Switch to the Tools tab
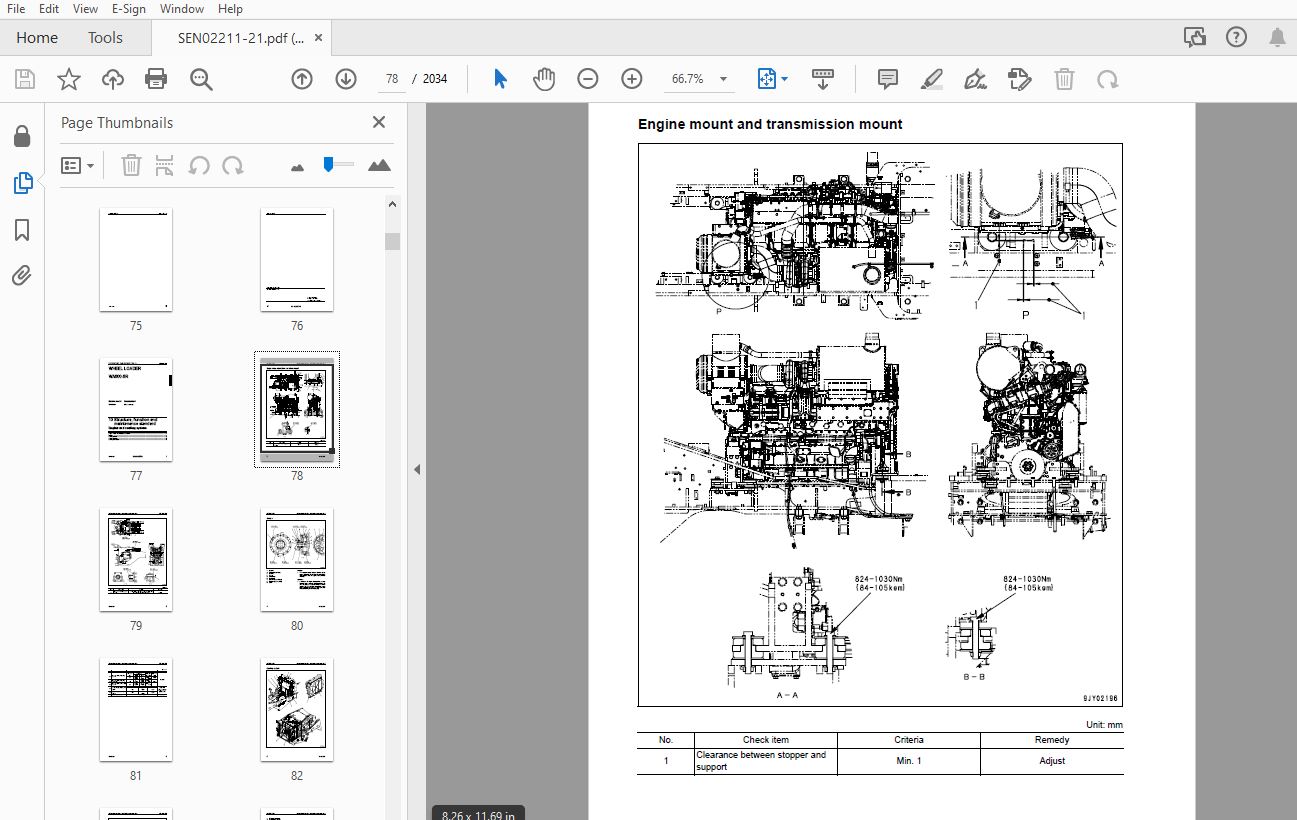The width and height of the screenshot is (1297, 820). coord(105,38)
